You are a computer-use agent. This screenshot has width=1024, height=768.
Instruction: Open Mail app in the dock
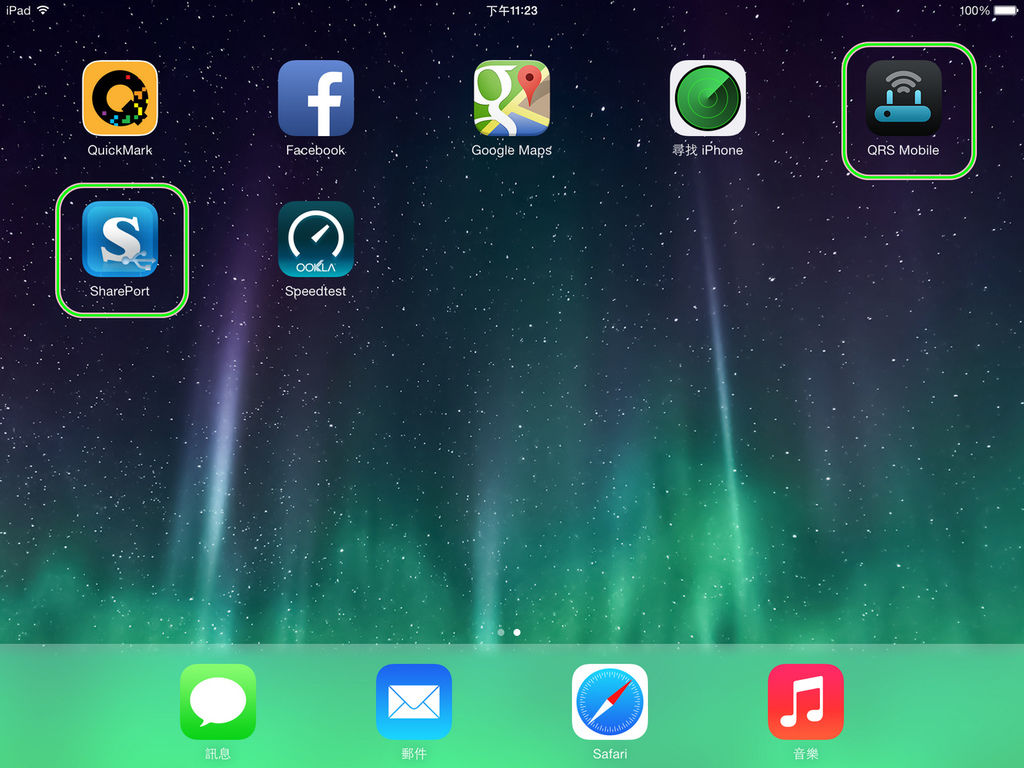(414, 702)
